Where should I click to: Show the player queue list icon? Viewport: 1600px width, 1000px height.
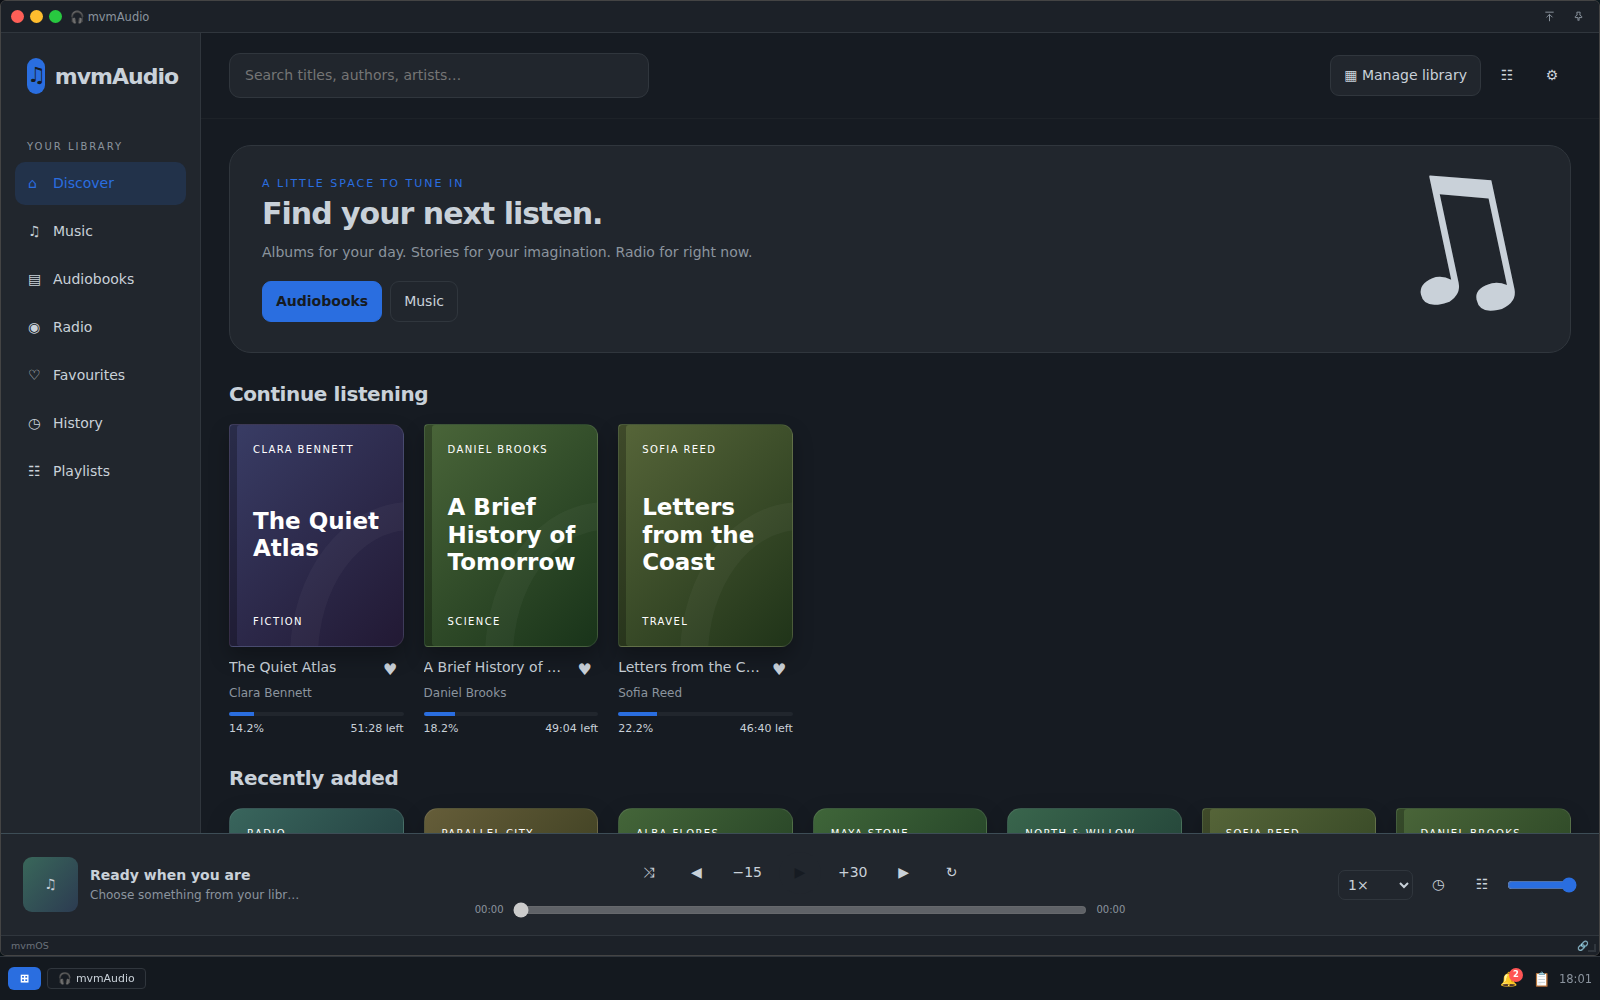(x=1482, y=885)
